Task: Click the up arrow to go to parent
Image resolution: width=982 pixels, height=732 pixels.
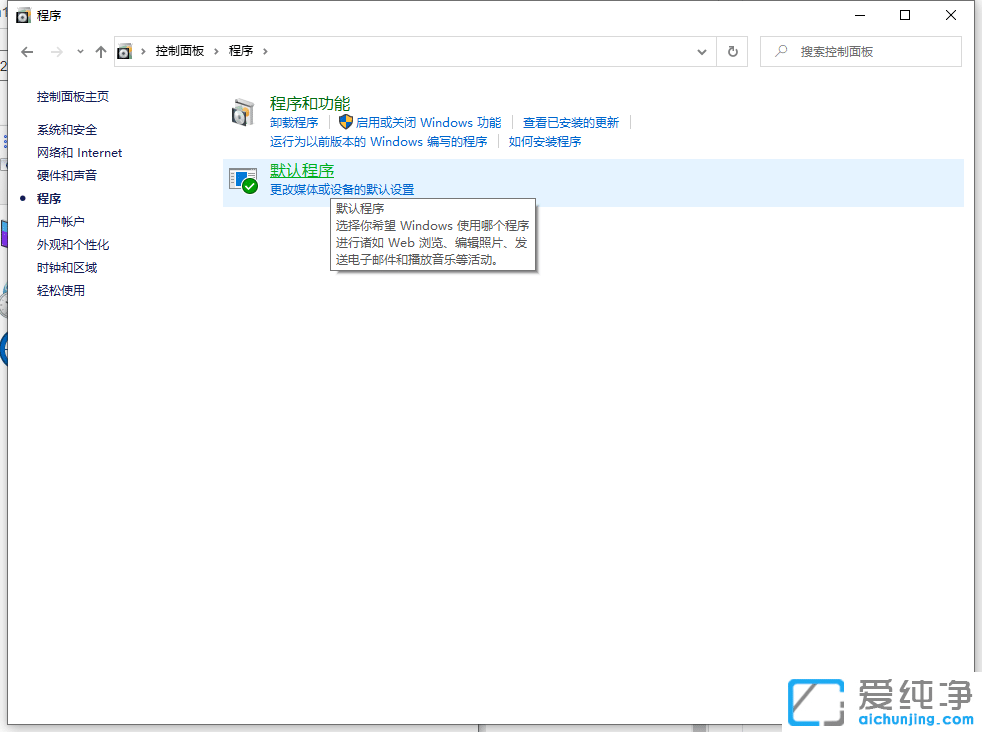Action: click(x=100, y=51)
